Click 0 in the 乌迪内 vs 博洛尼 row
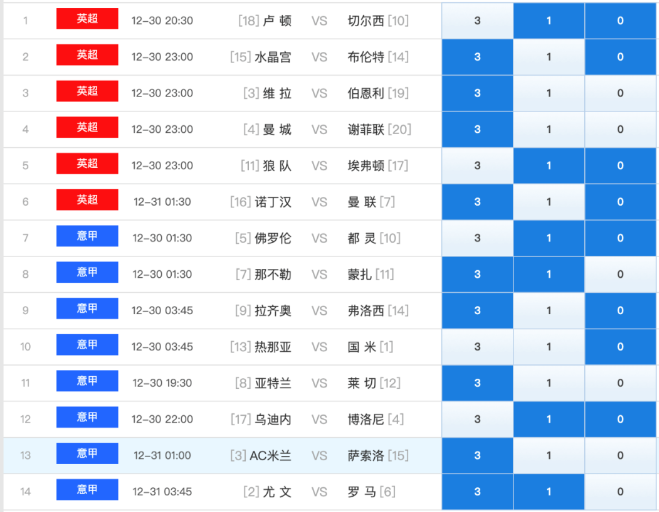 pos(620,419)
